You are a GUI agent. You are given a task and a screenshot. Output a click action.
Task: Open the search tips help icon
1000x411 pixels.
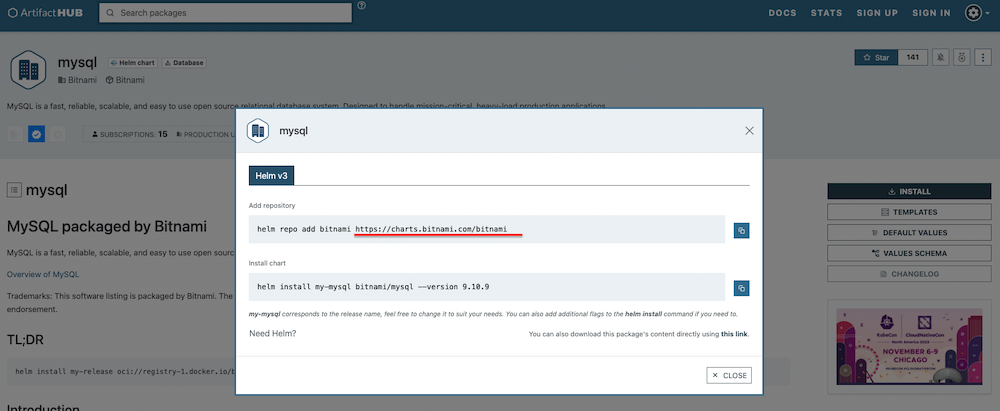tap(362, 6)
